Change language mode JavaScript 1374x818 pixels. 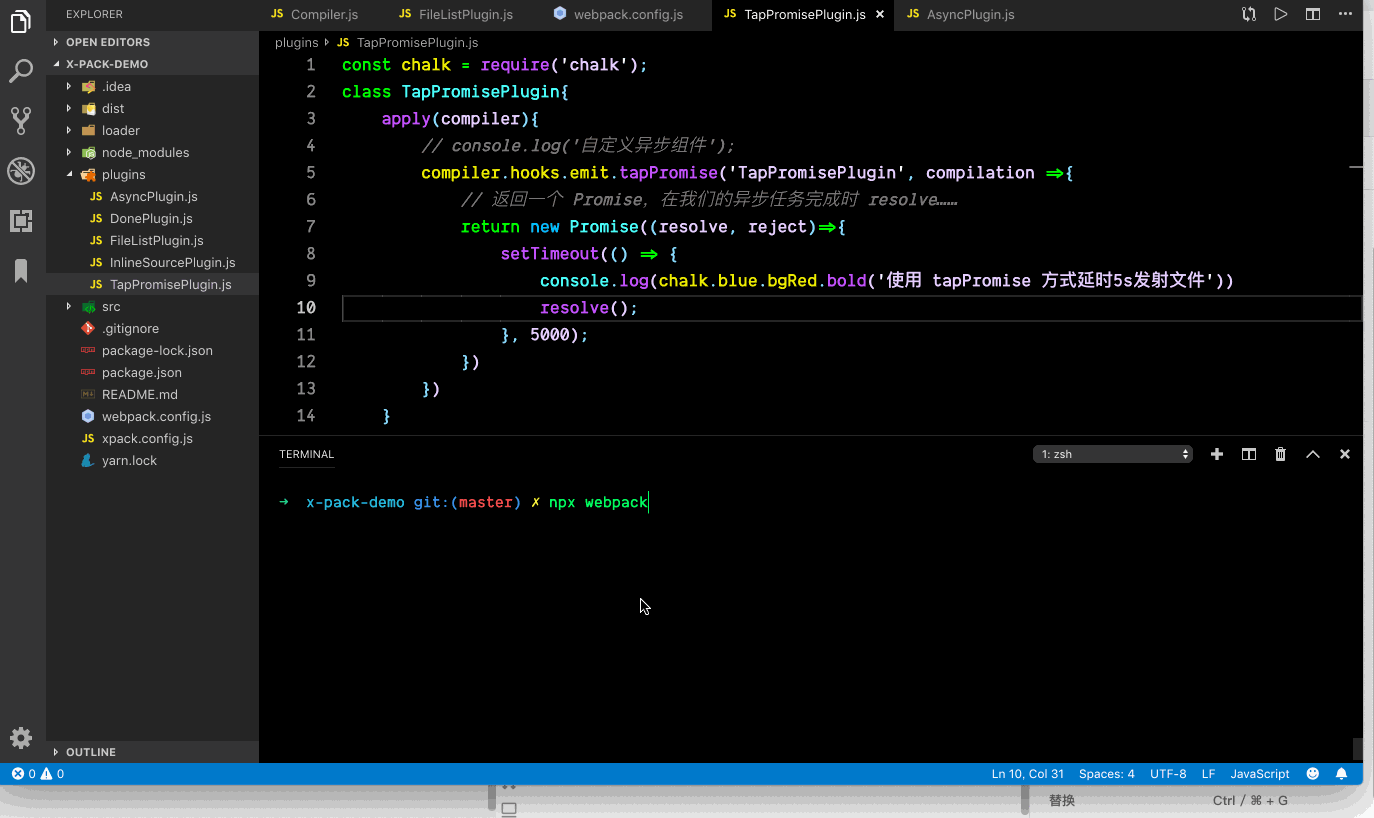[x=1260, y=774]
